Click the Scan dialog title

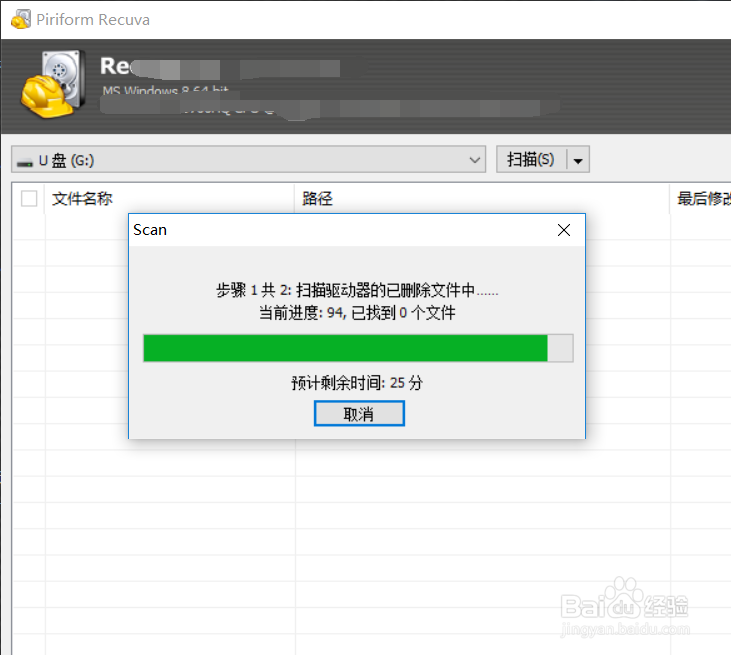pyautogui.click(x=150, y=230)
